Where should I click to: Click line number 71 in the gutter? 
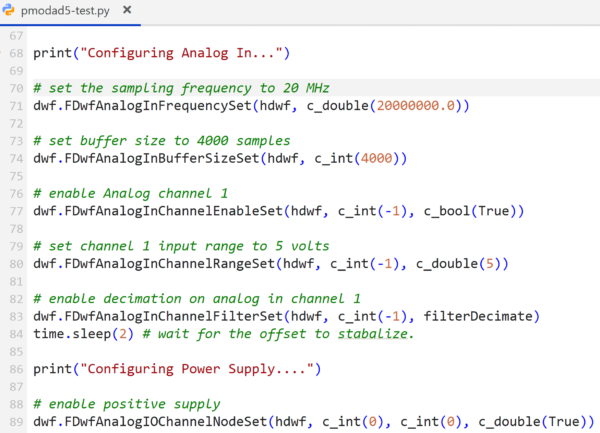tap(14, 105)
